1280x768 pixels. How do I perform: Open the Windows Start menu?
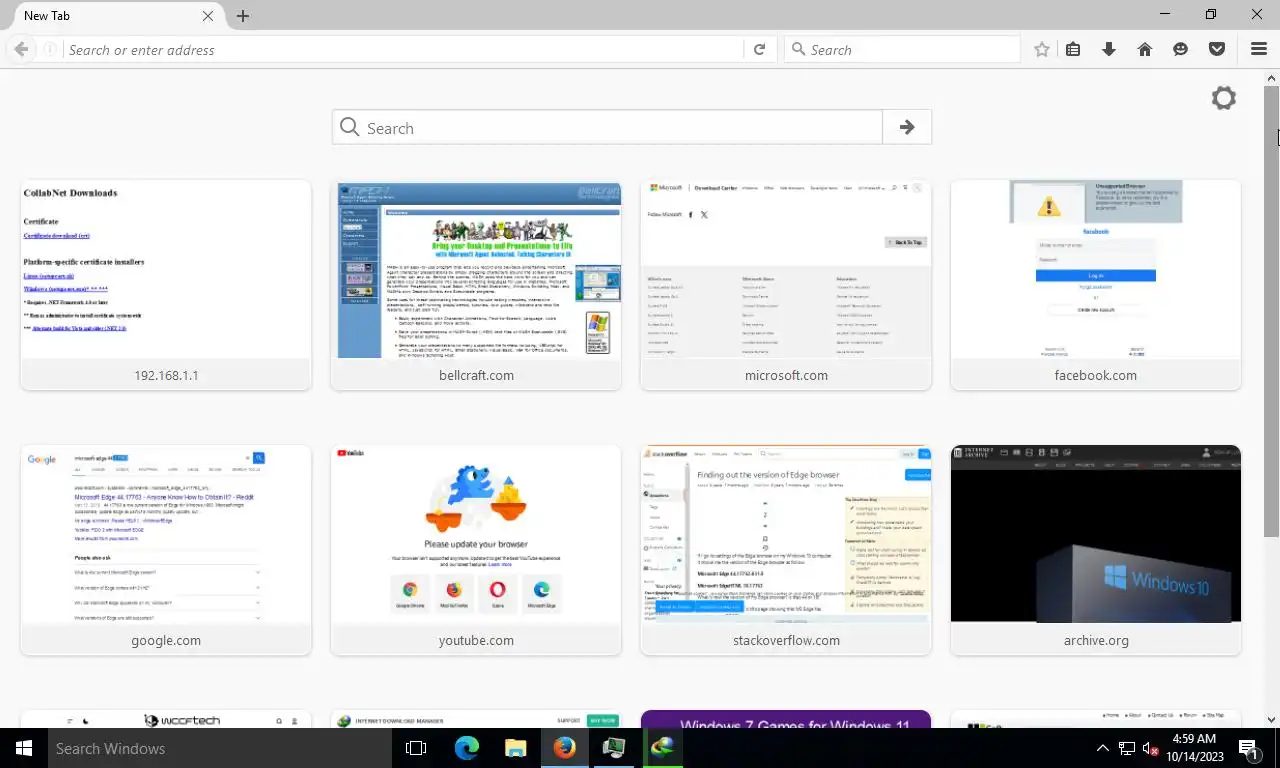[x=23, y=748]
